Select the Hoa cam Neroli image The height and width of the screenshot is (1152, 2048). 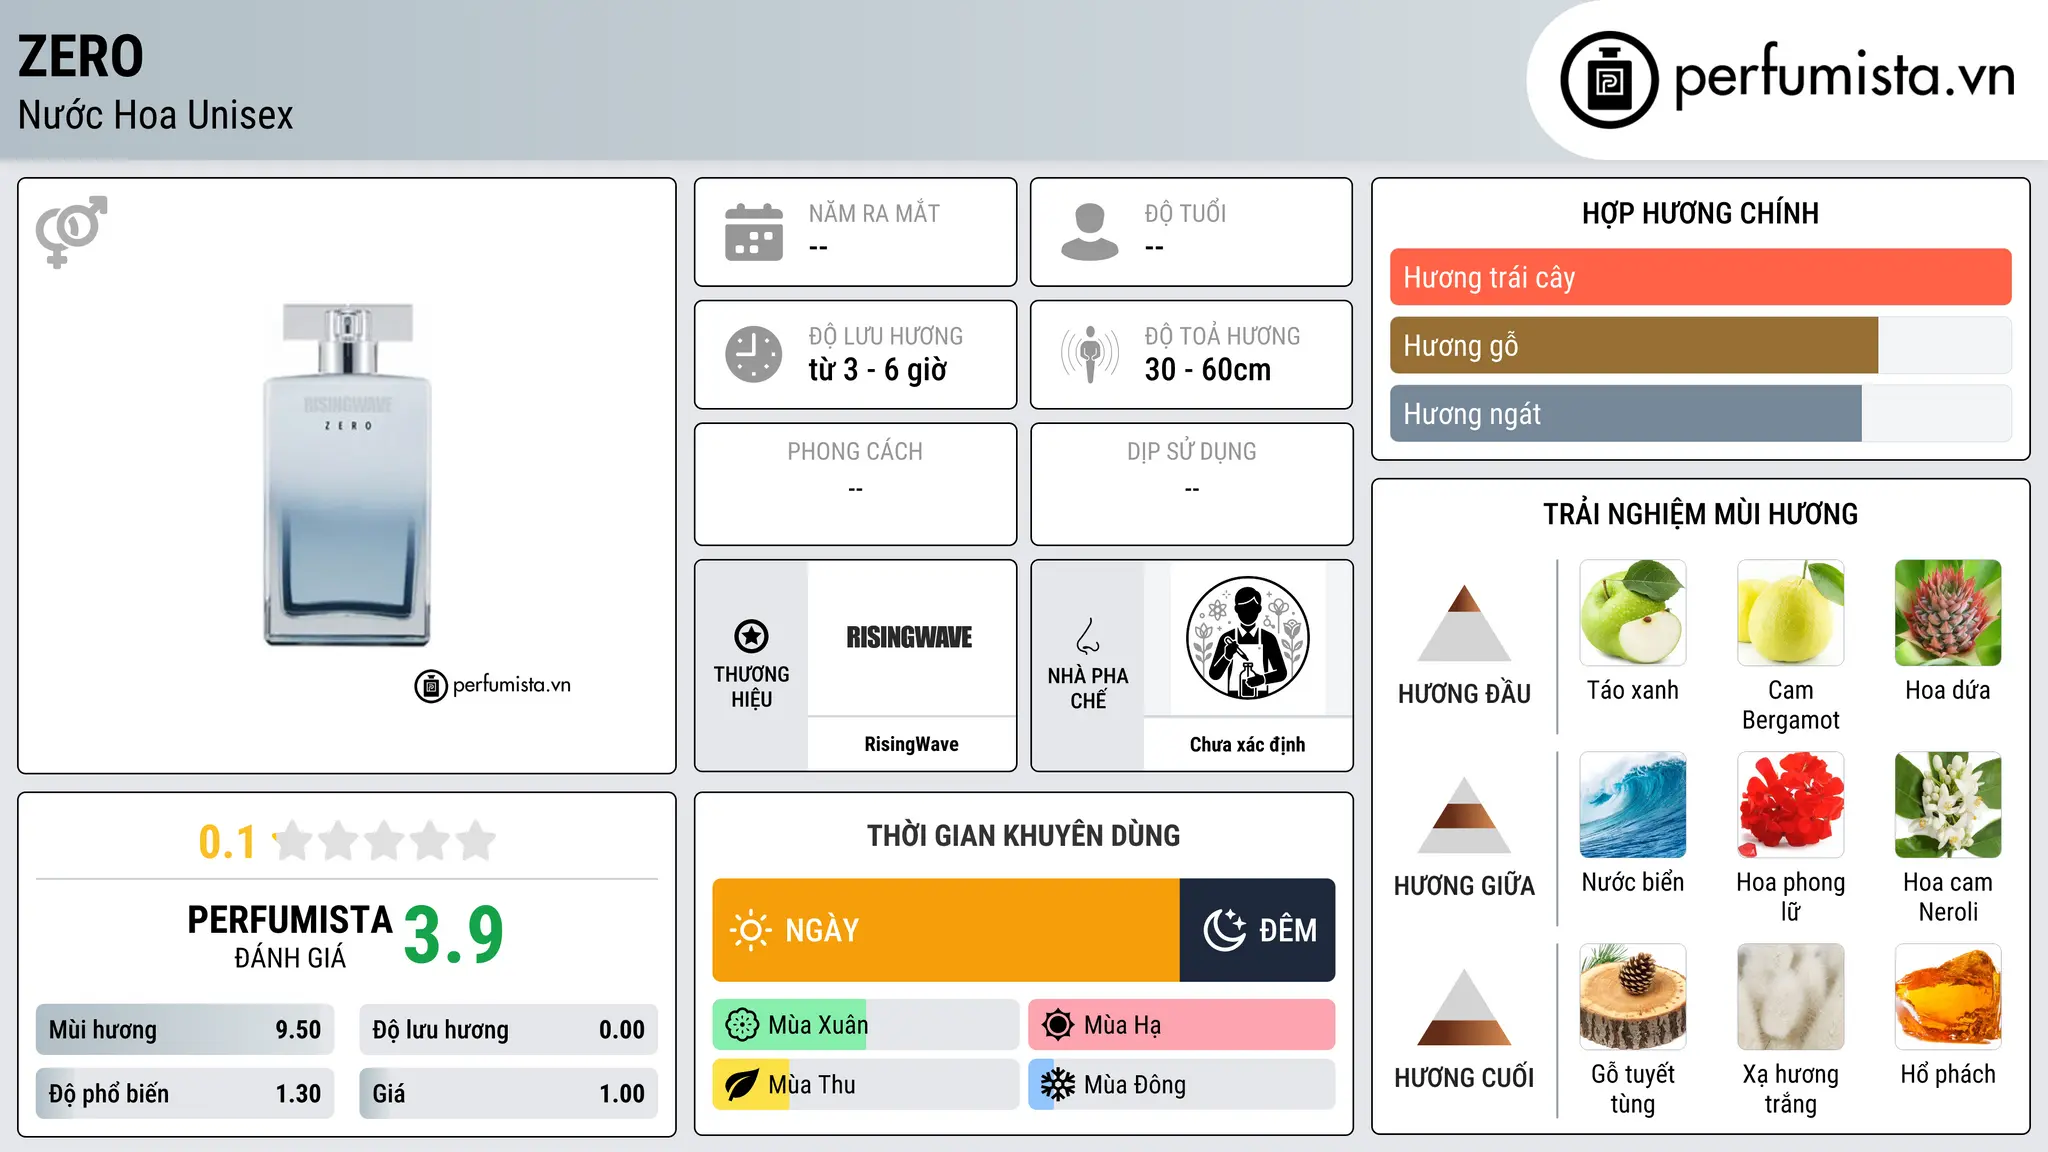pos(1948,804)
